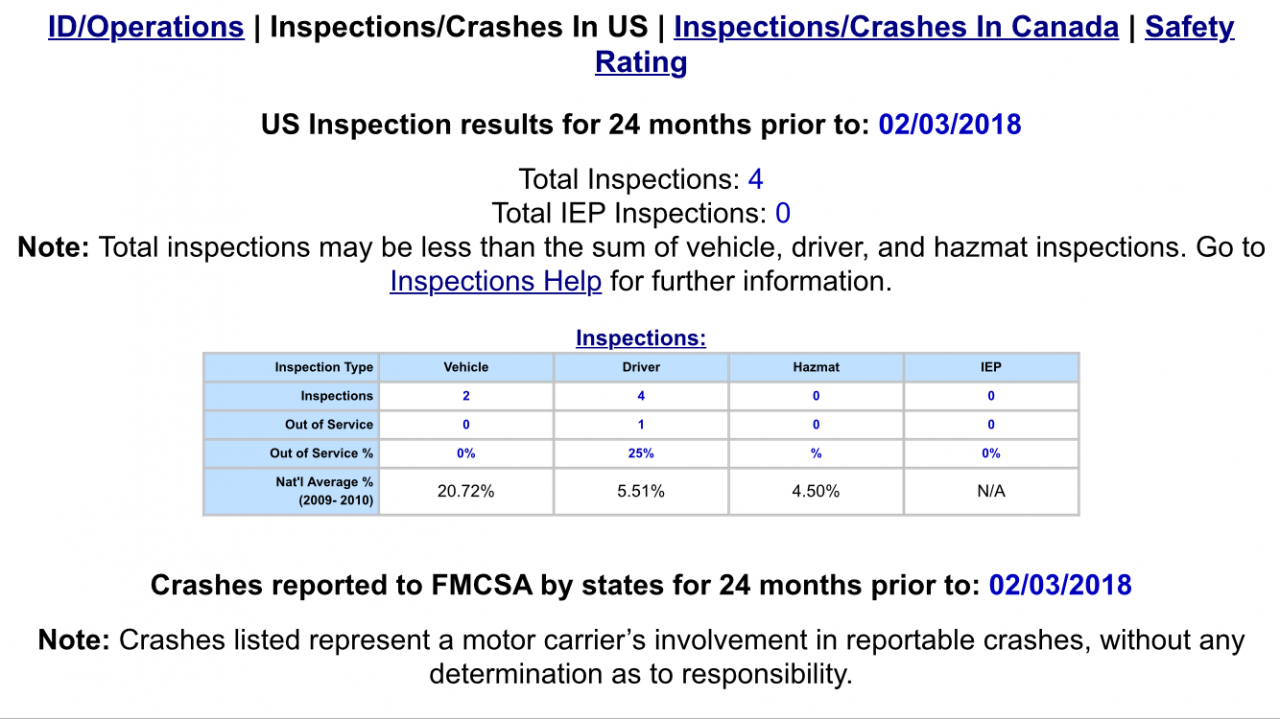Click the IEP national average N/A cell
1280x719 pixels.
coord(991,491)
